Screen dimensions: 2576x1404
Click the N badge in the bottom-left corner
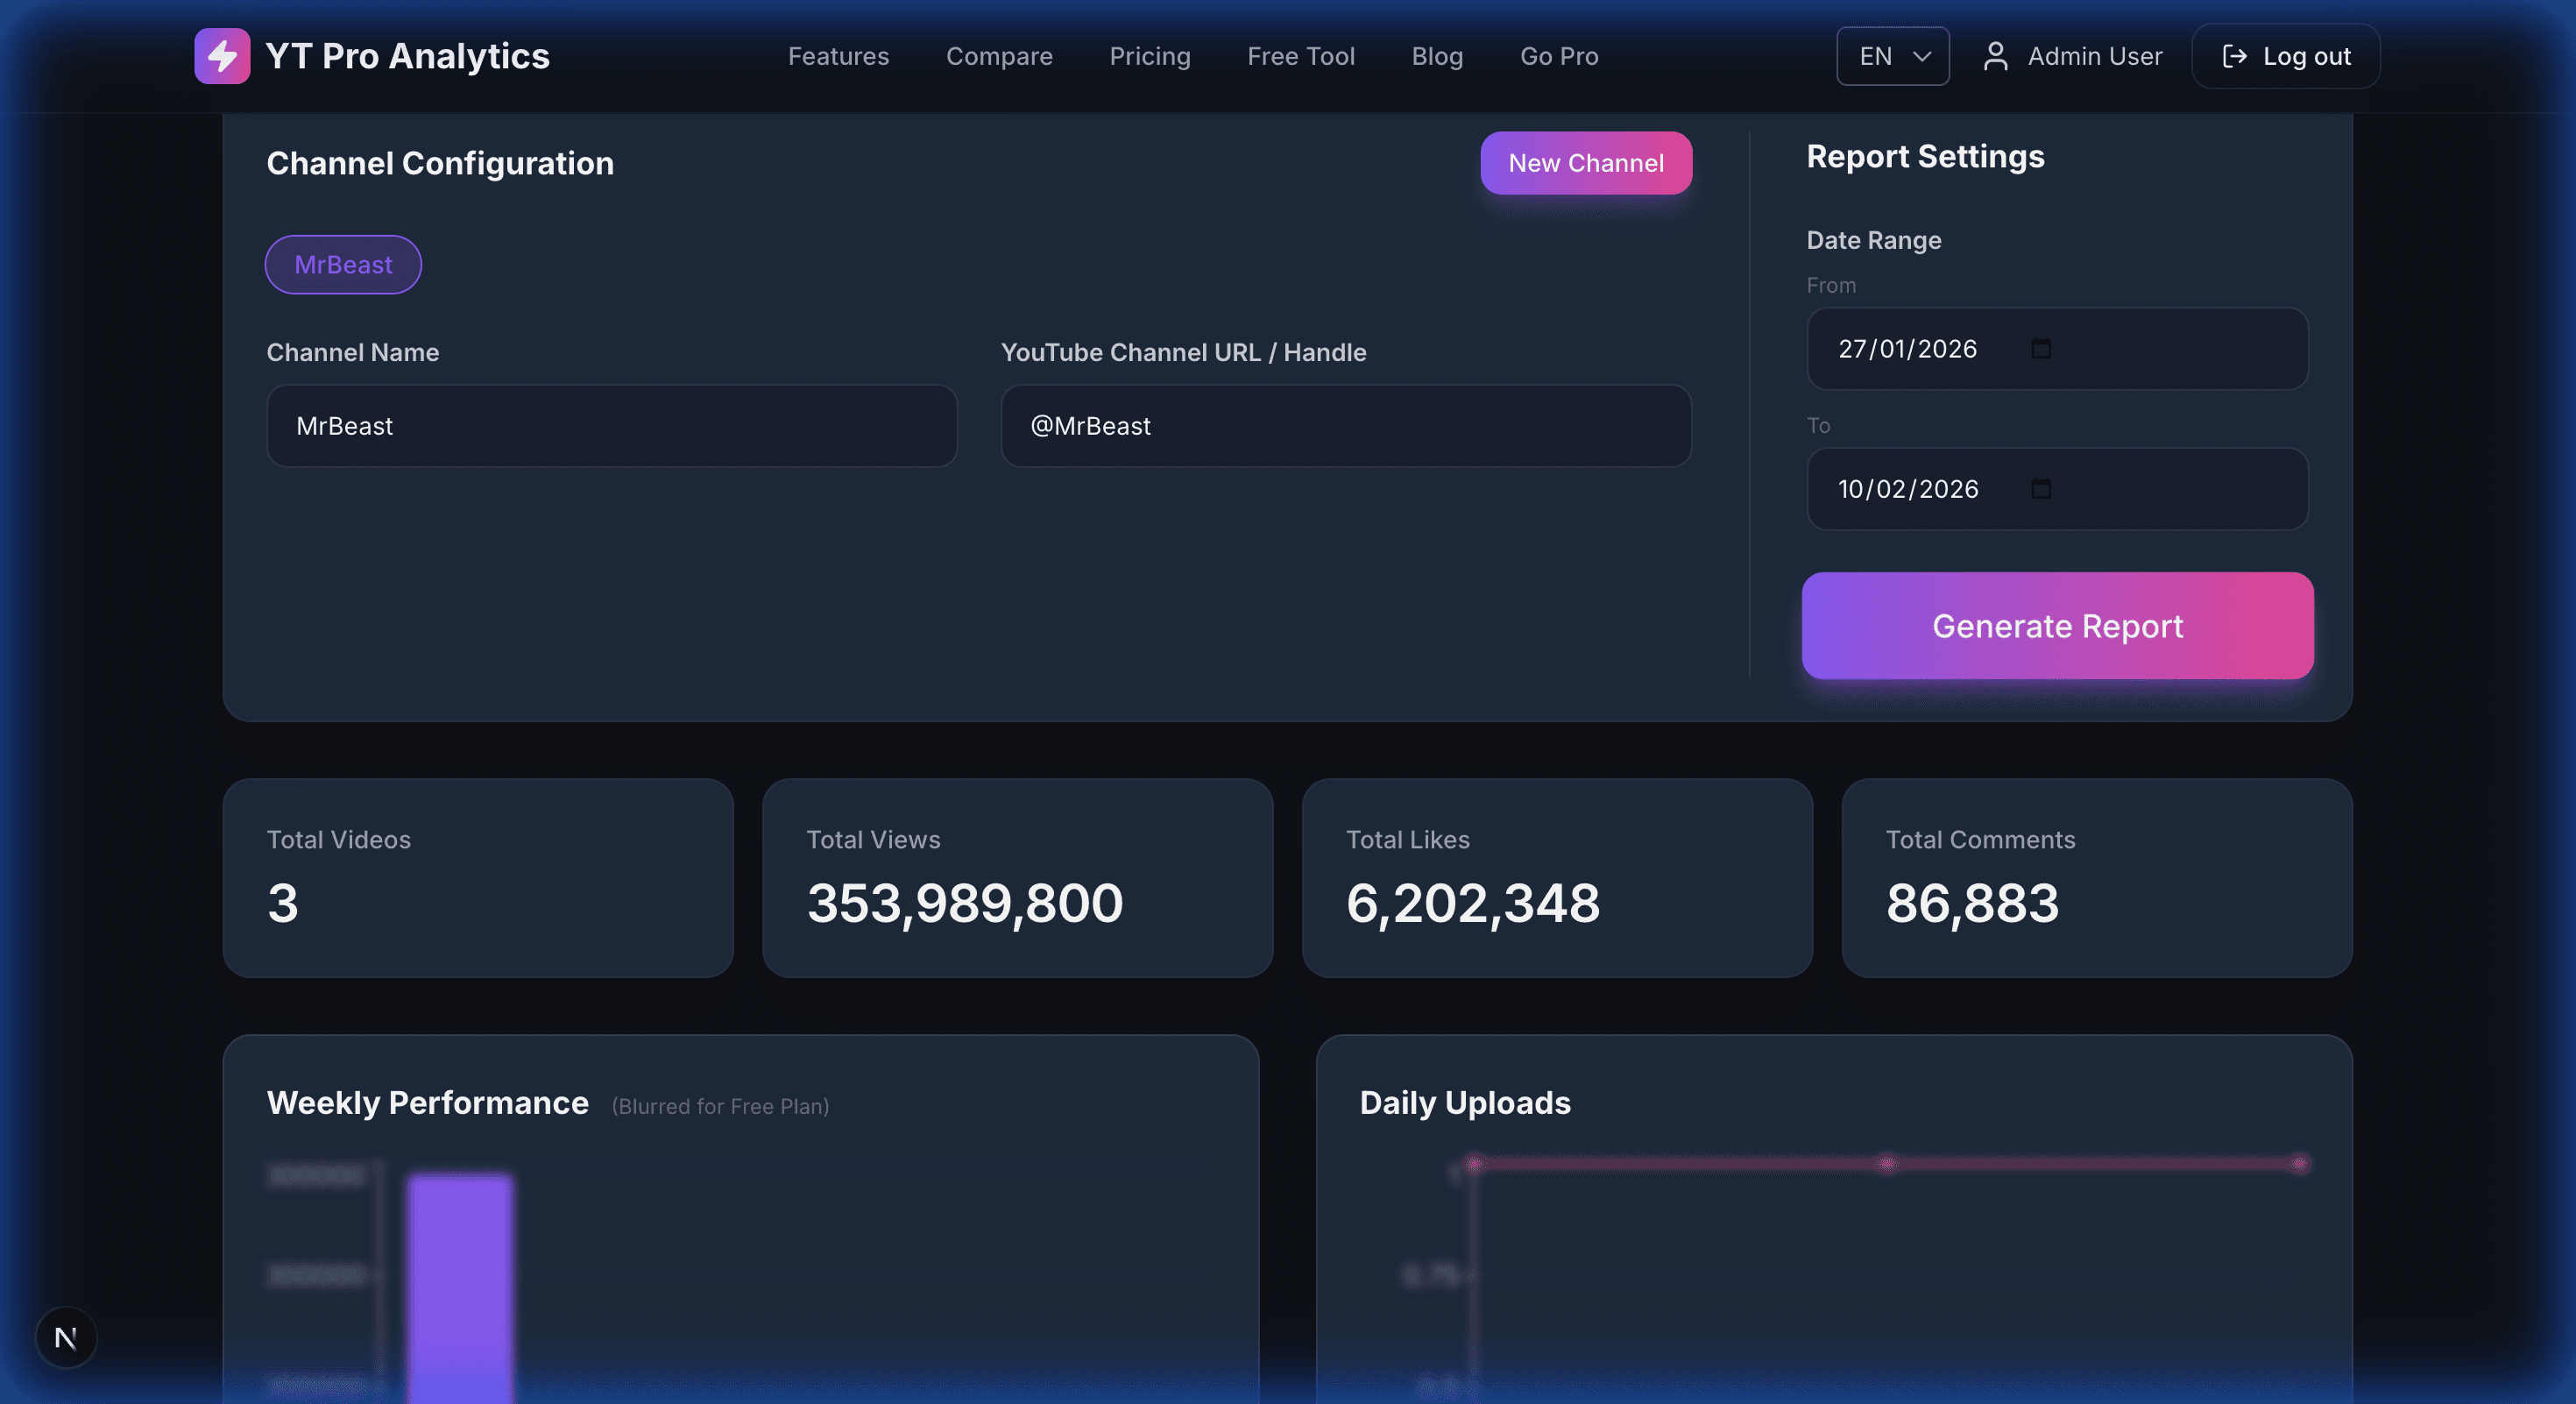coord(66,1337)
